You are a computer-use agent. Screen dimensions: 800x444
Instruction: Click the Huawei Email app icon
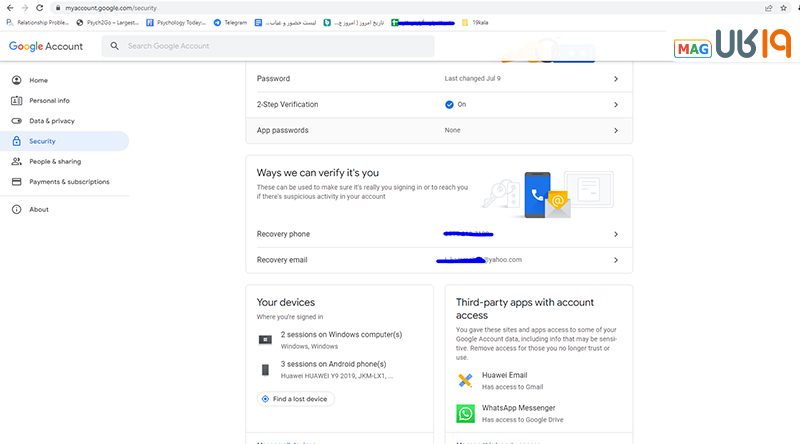pyautogui.click(x=465, y=380)
